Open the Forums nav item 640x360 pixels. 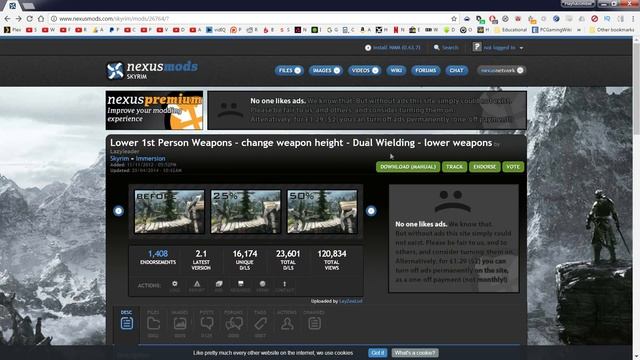point(426,71)
